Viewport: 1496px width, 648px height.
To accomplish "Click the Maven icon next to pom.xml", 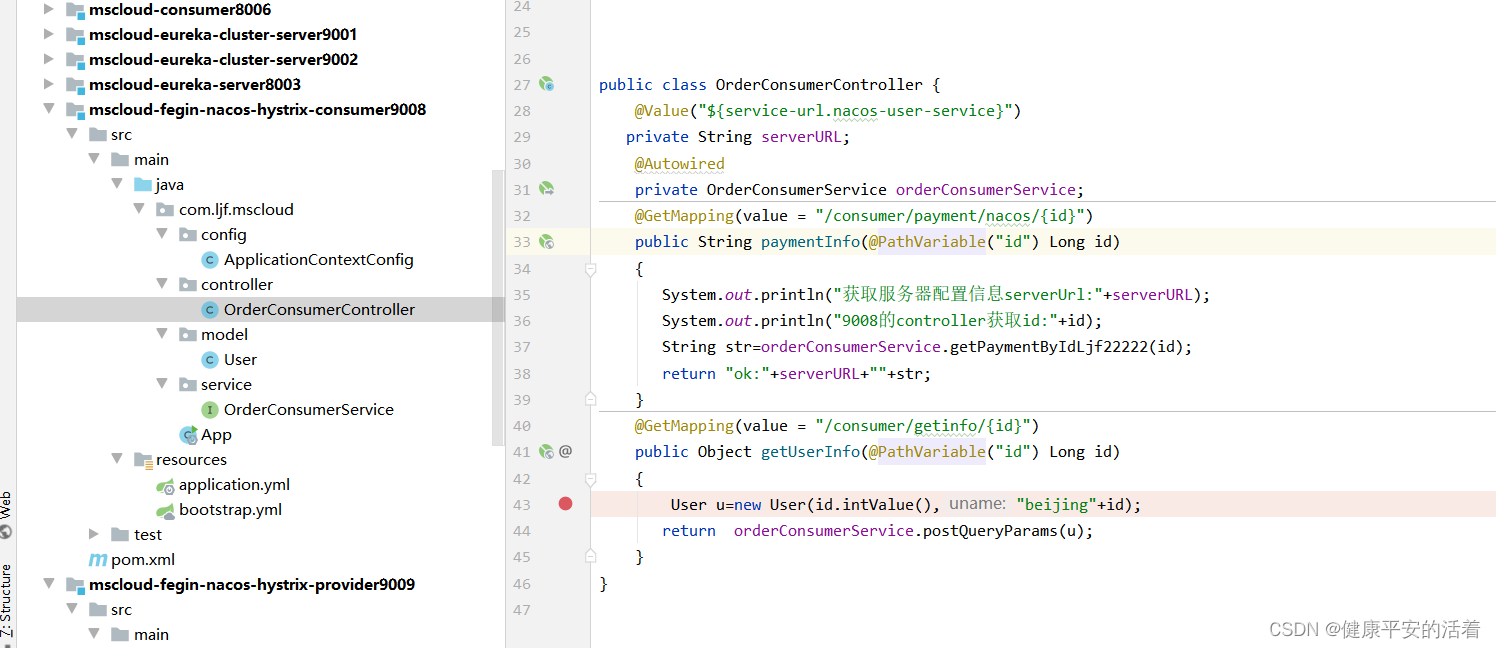I will coord(97,559).
